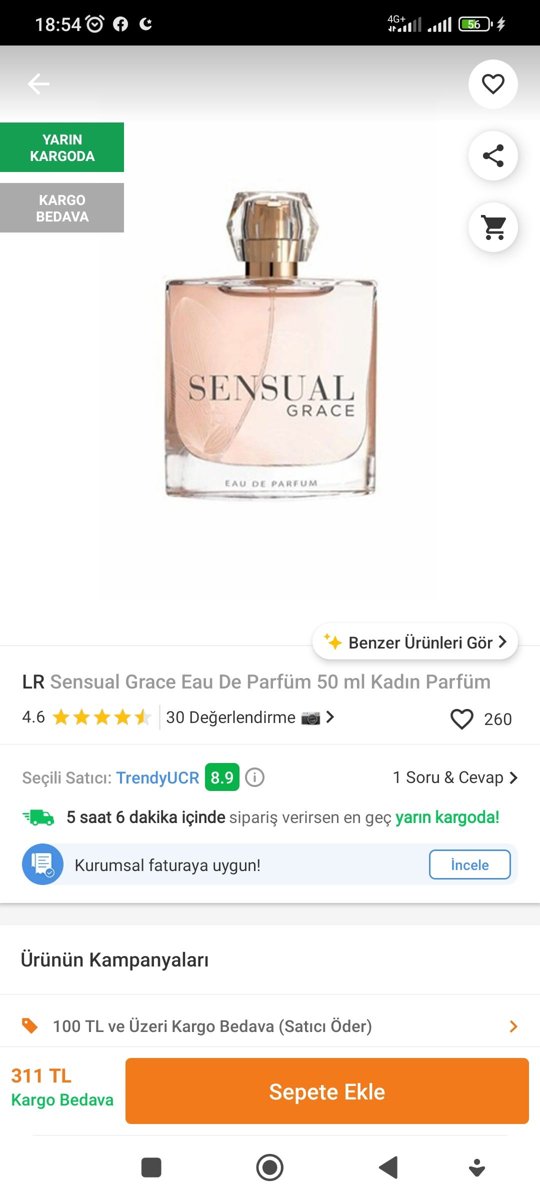The width and height of the screenshot is (540, 1200).
Task: Tap the orange campaign tag icon
Action: 30,1026
